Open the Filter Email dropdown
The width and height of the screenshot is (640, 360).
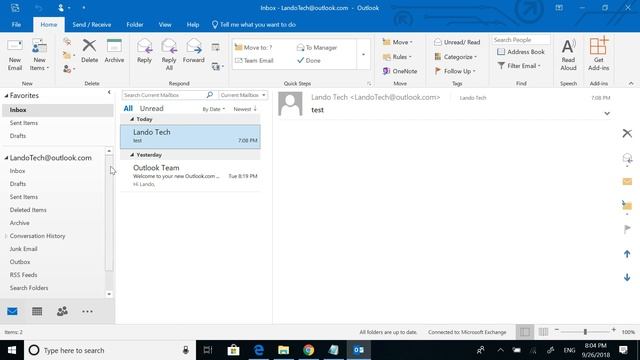[x=519, y=66]
